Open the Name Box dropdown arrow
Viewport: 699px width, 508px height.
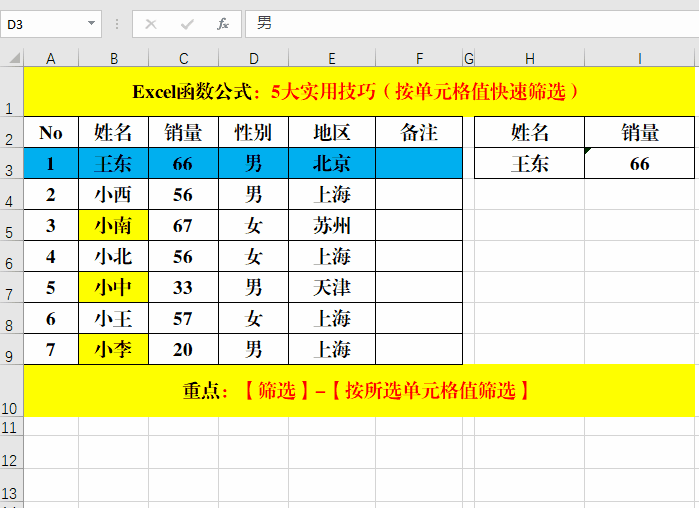click(x=91, y=23)
